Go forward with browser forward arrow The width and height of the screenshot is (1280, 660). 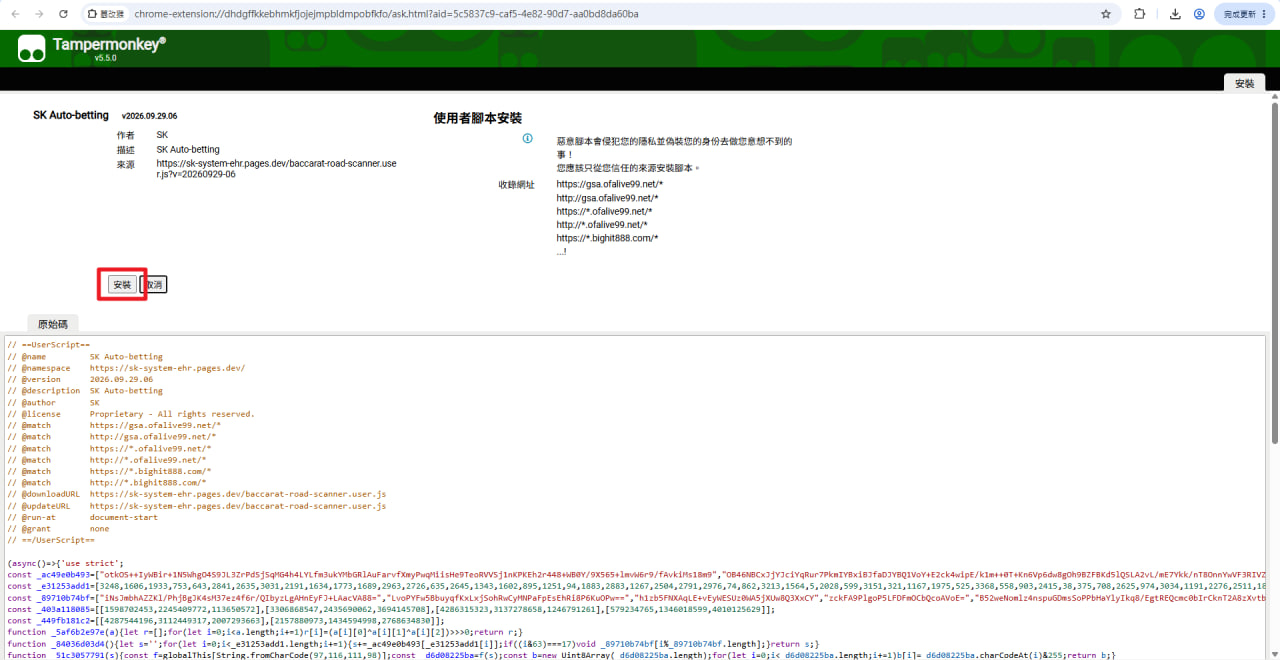[x=38, y=14]
